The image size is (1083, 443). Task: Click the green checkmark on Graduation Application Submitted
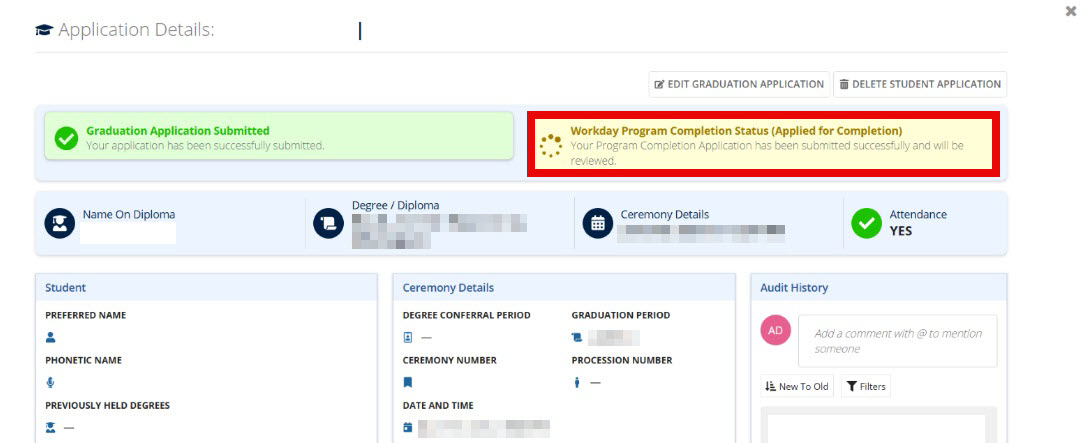[66, 138]
